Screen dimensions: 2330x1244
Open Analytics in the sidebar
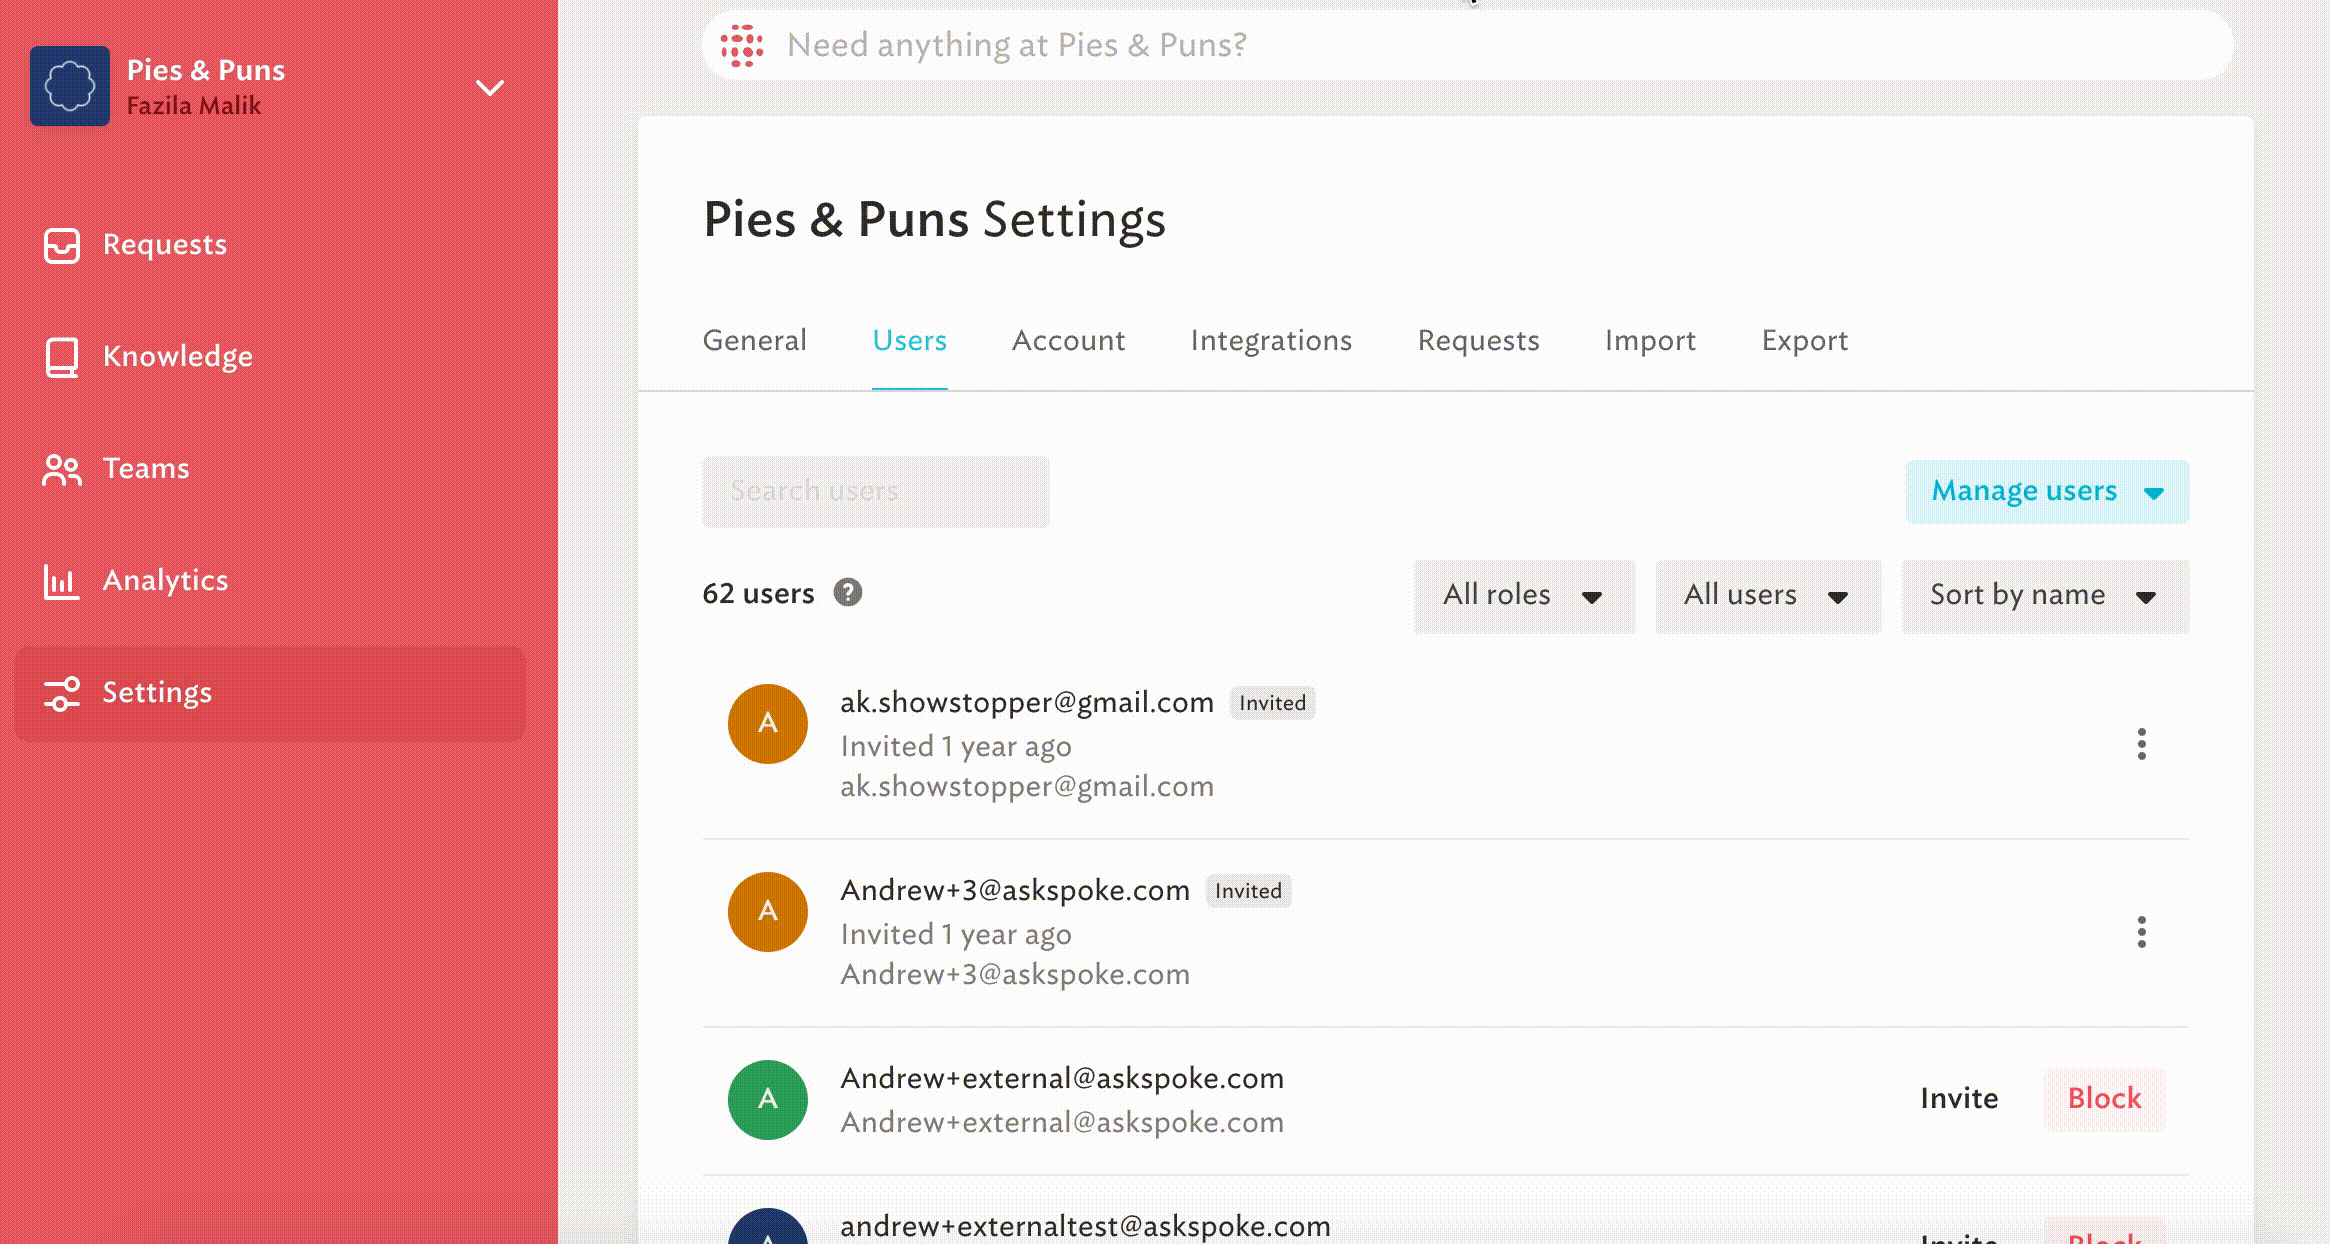click(x=270, y=581)
